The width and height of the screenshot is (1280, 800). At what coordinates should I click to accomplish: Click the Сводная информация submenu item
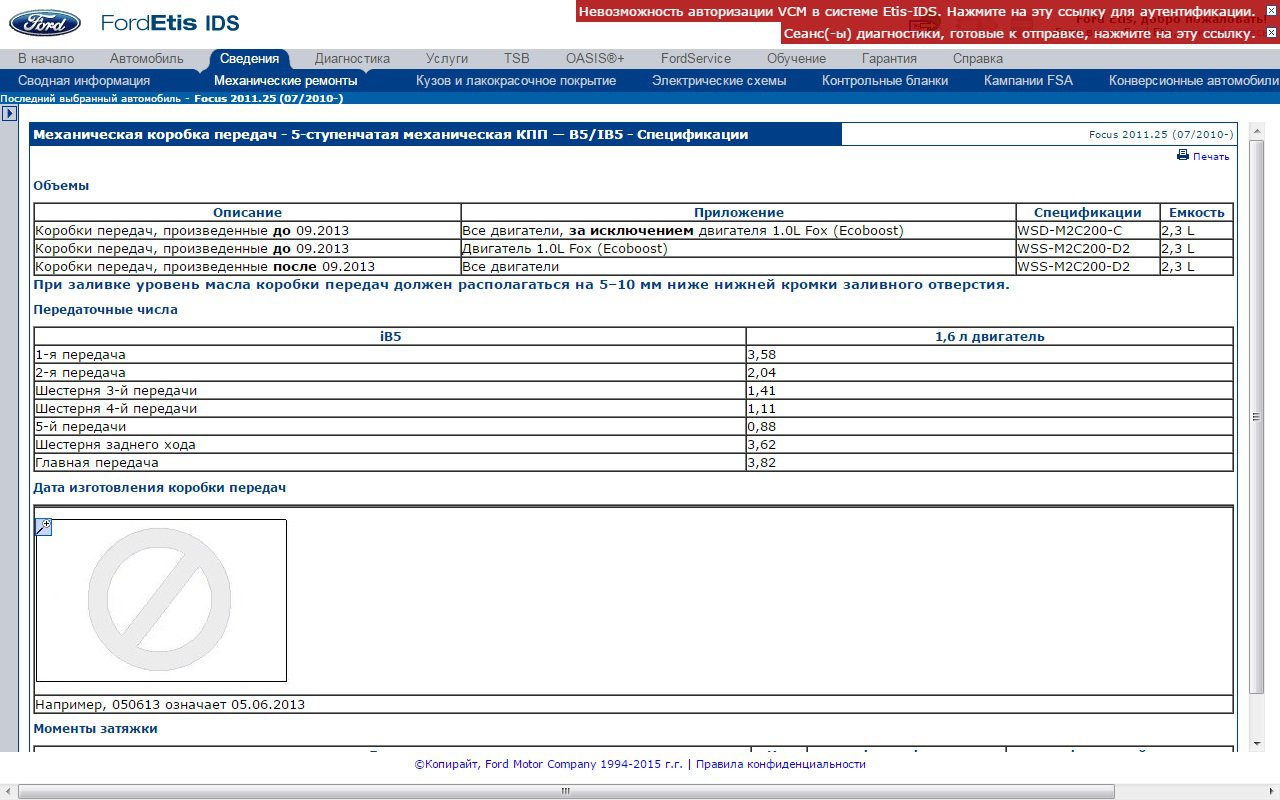pyautogui.click(x=84, y=81)
